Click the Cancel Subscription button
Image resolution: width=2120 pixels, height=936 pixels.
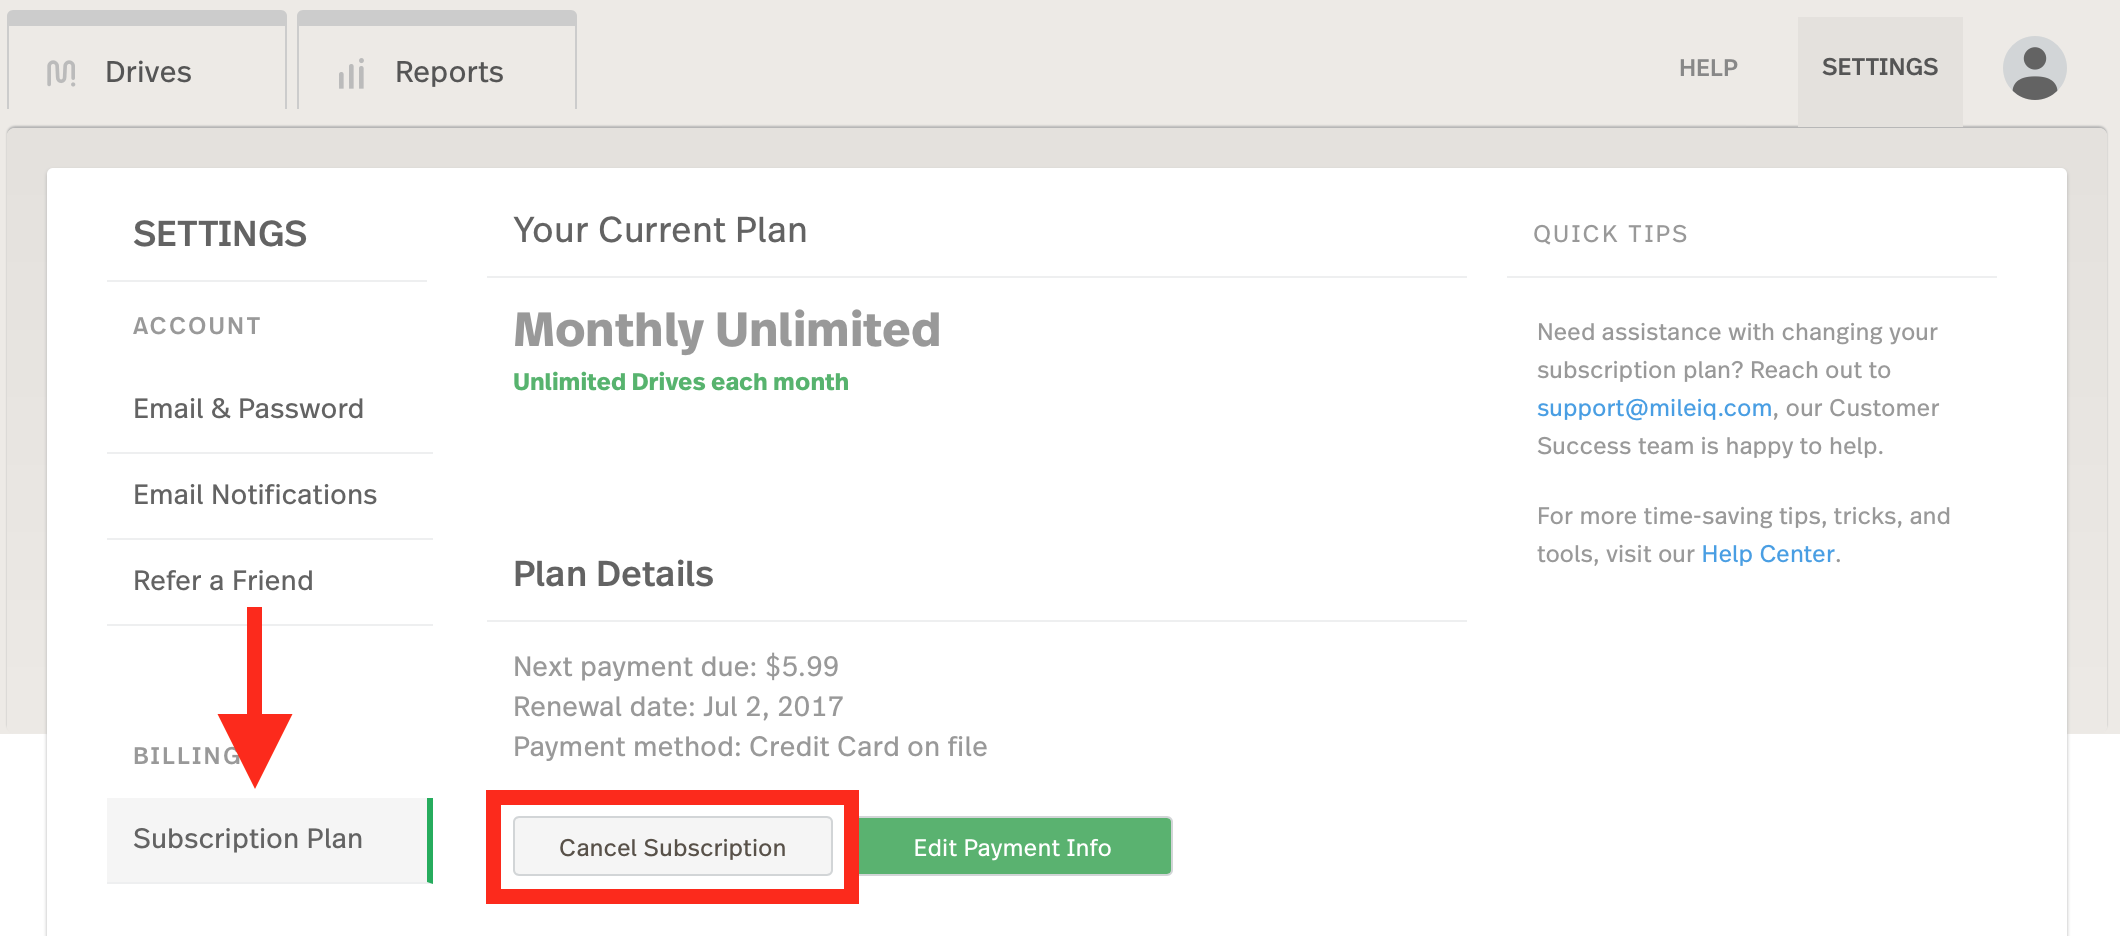click(x=672, y=846)
